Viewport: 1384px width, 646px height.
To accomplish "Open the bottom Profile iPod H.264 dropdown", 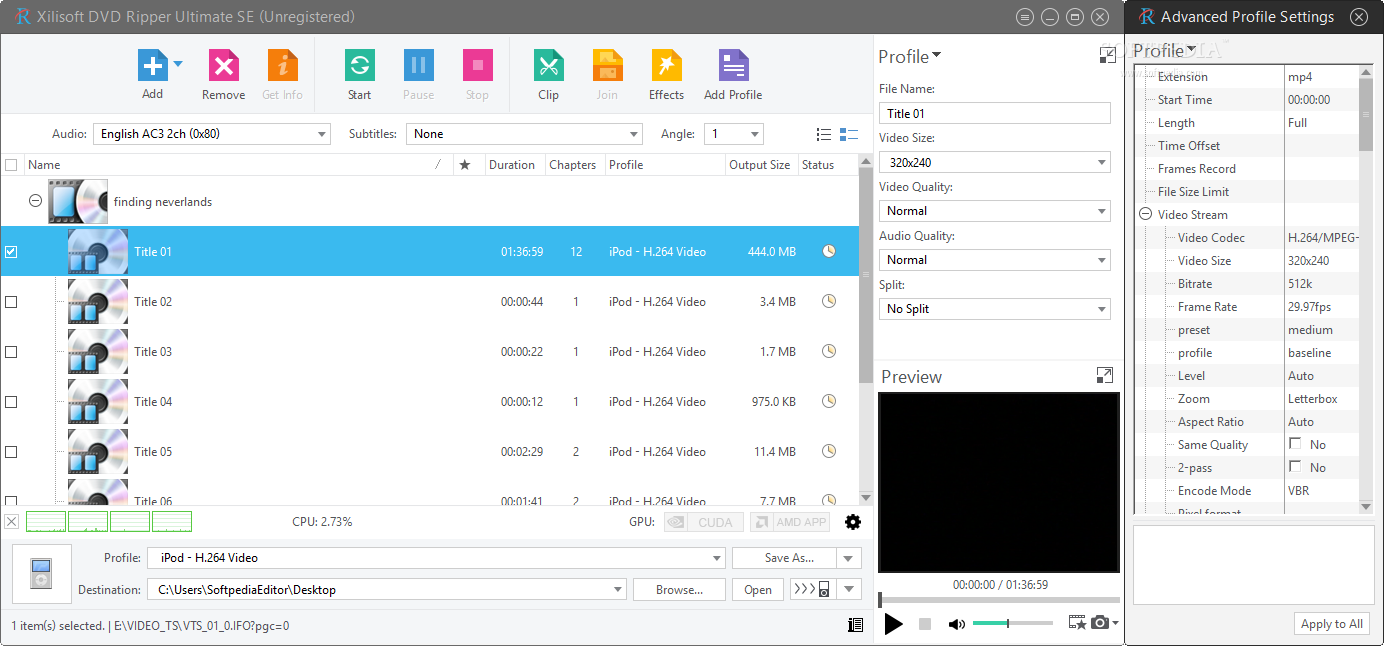I will click(x=436, y=558).
